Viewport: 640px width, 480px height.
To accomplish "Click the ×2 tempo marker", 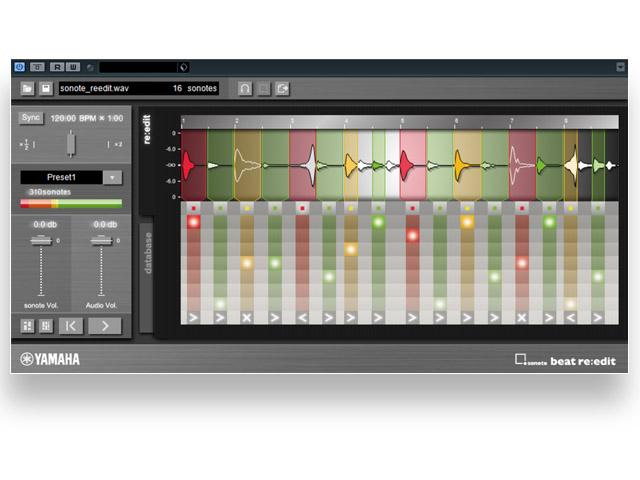I will point(118,144).
